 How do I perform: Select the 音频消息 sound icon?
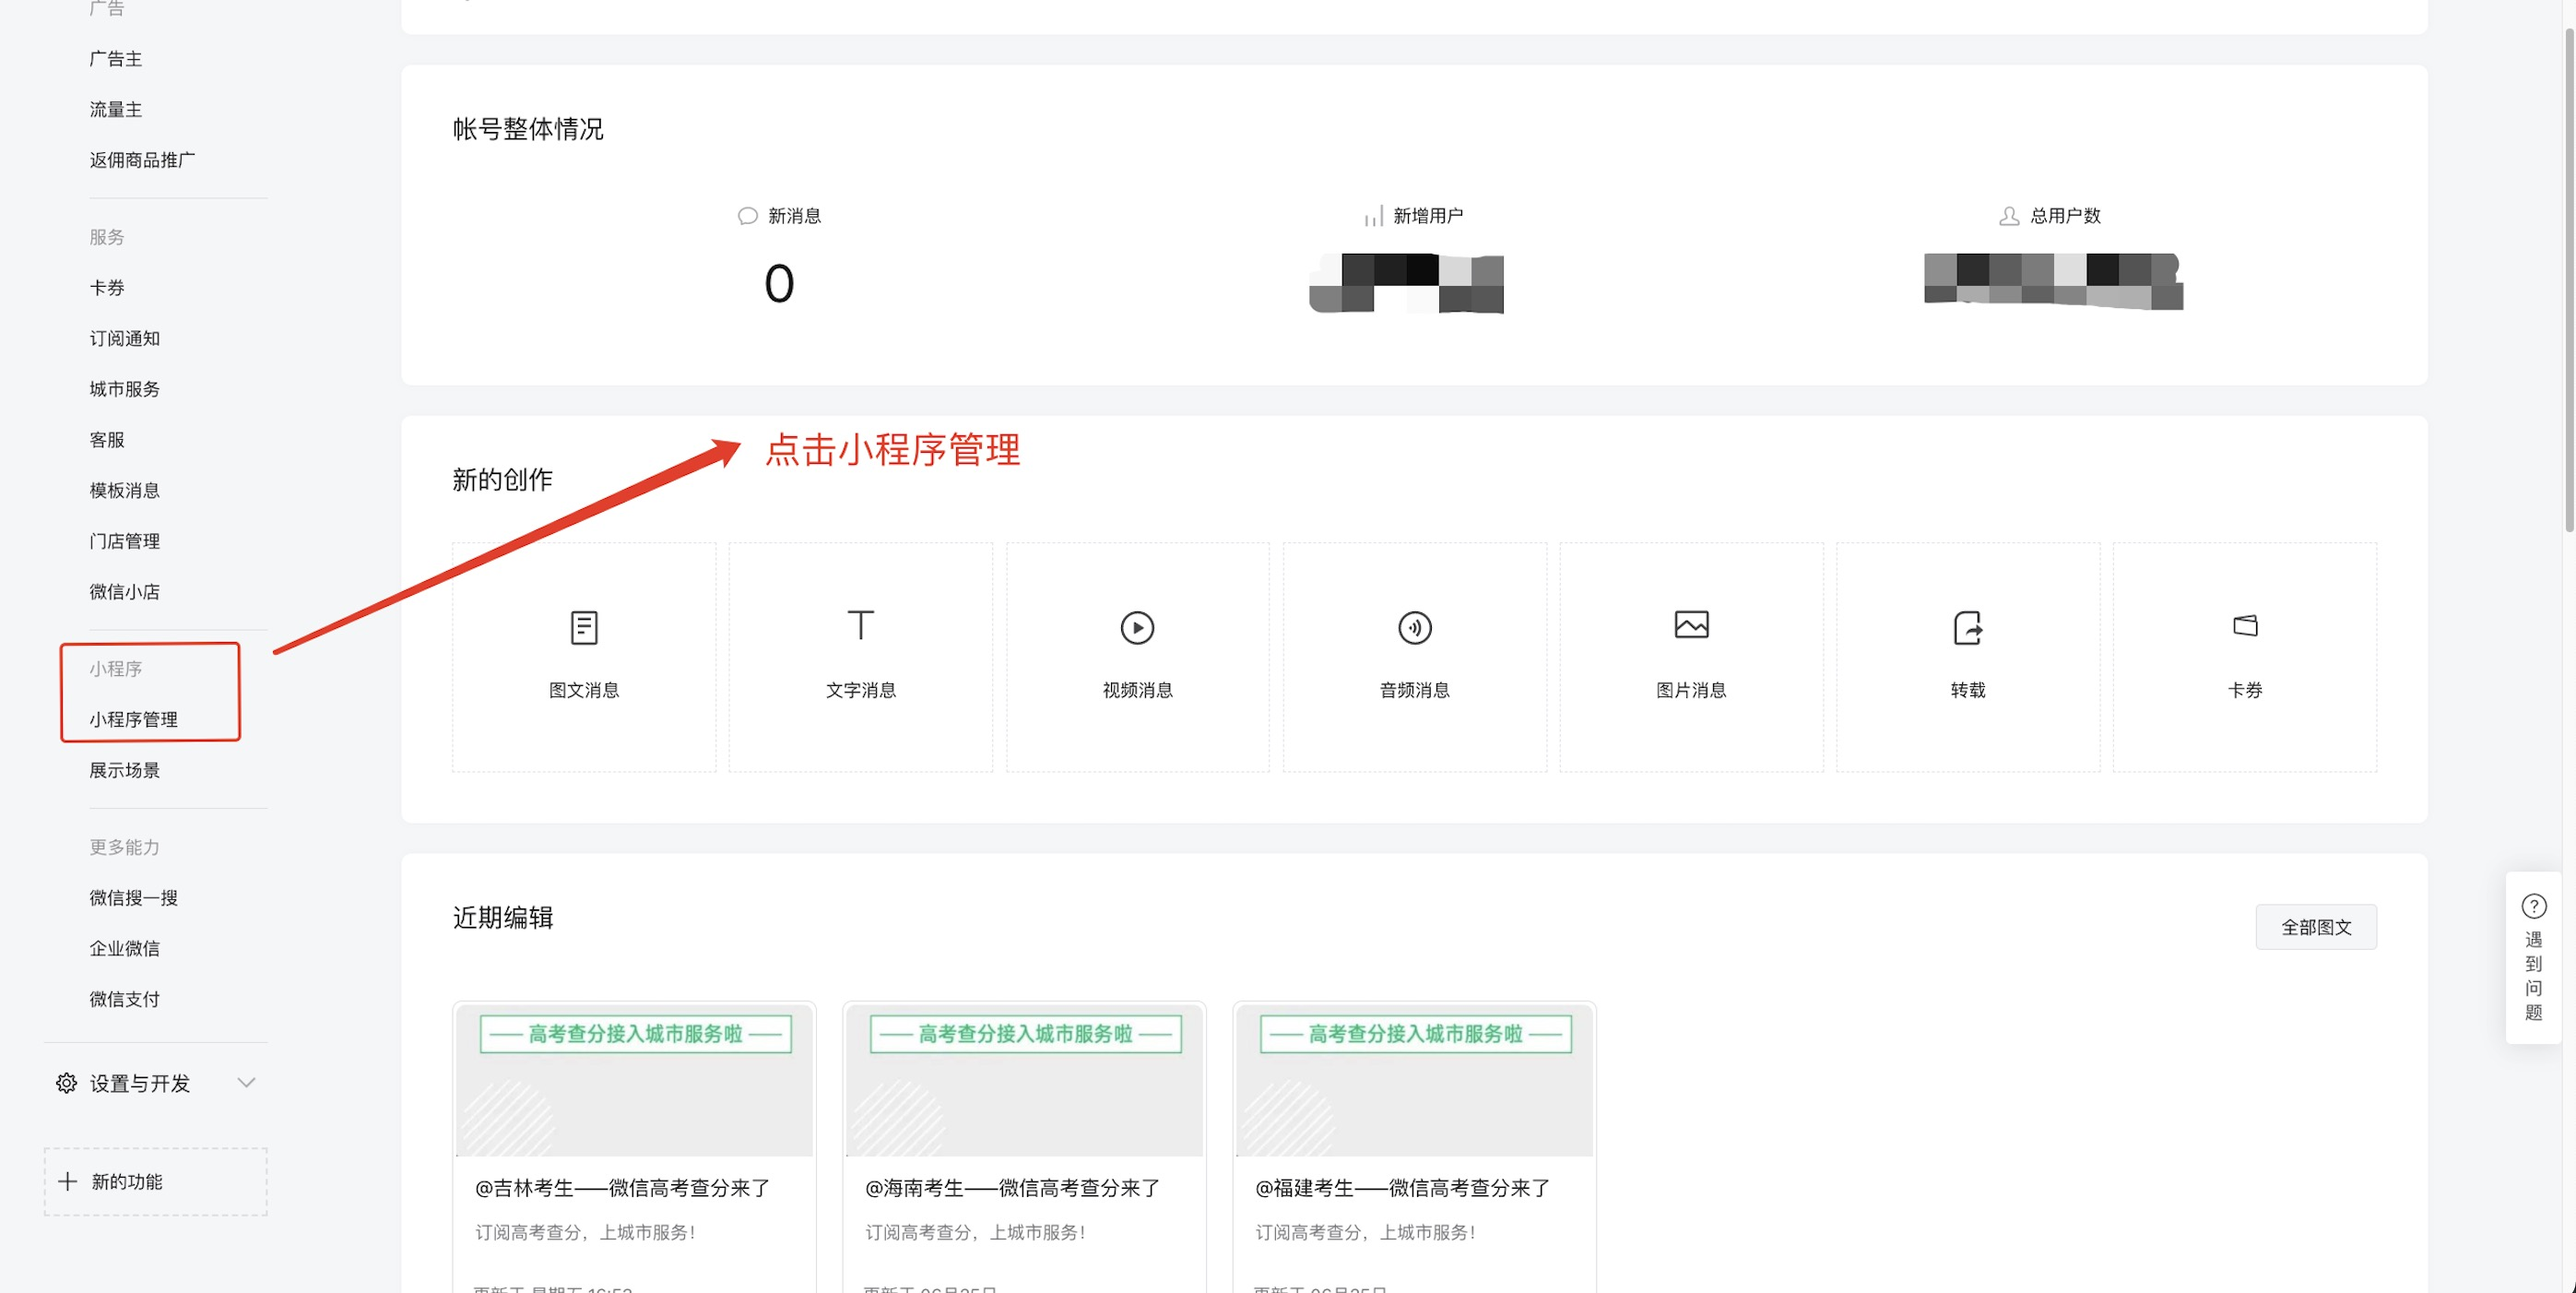(x=1414, y=627)
